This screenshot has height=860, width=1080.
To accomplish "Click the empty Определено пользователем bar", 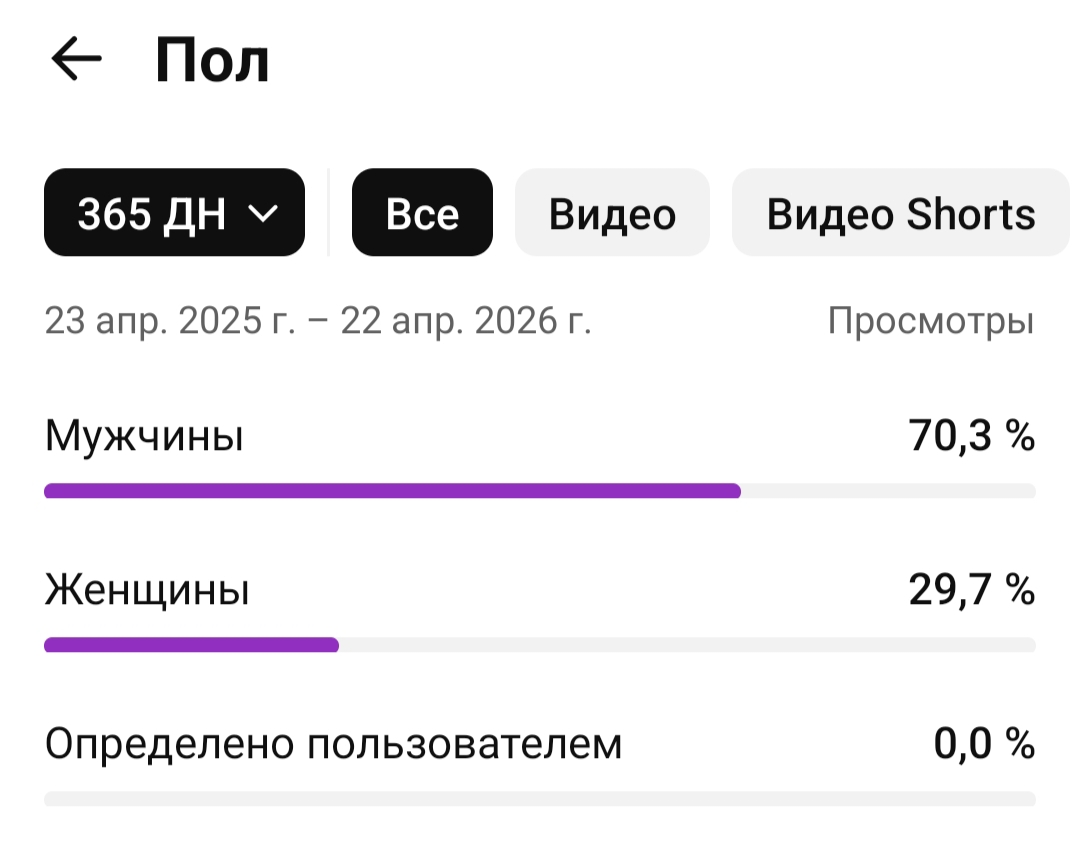I will pyautogui.click(x=540, y=799).
